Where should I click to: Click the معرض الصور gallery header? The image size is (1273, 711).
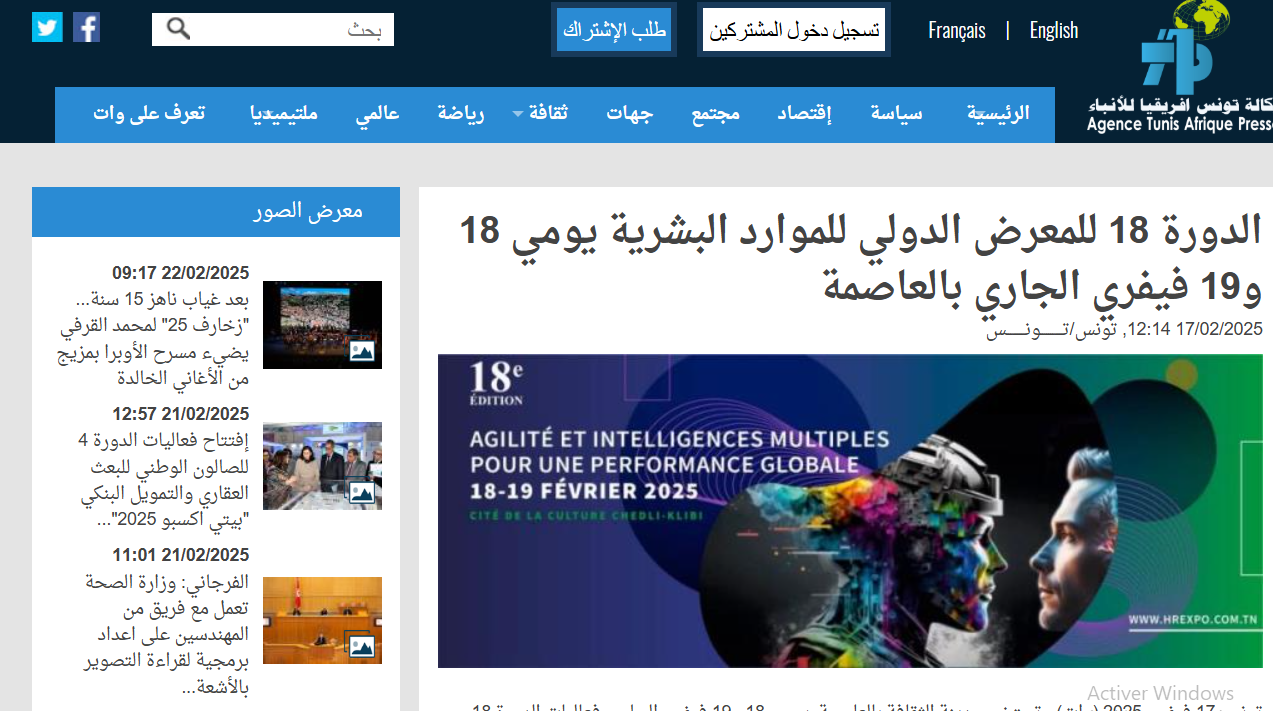tap(216, 212)
